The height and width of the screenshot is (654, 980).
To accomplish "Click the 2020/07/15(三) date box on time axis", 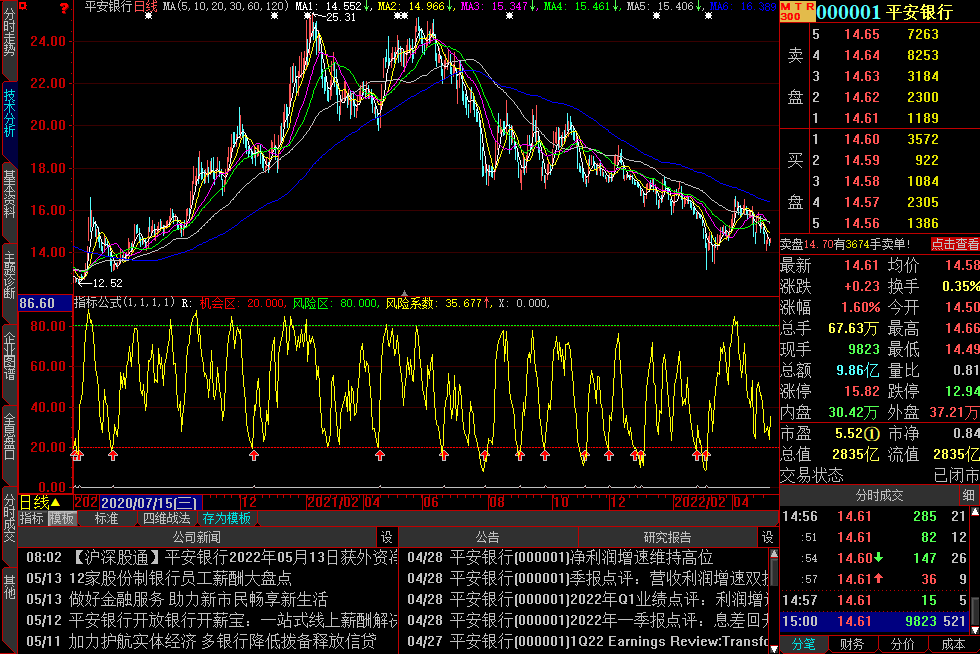I will pos(149,503).
